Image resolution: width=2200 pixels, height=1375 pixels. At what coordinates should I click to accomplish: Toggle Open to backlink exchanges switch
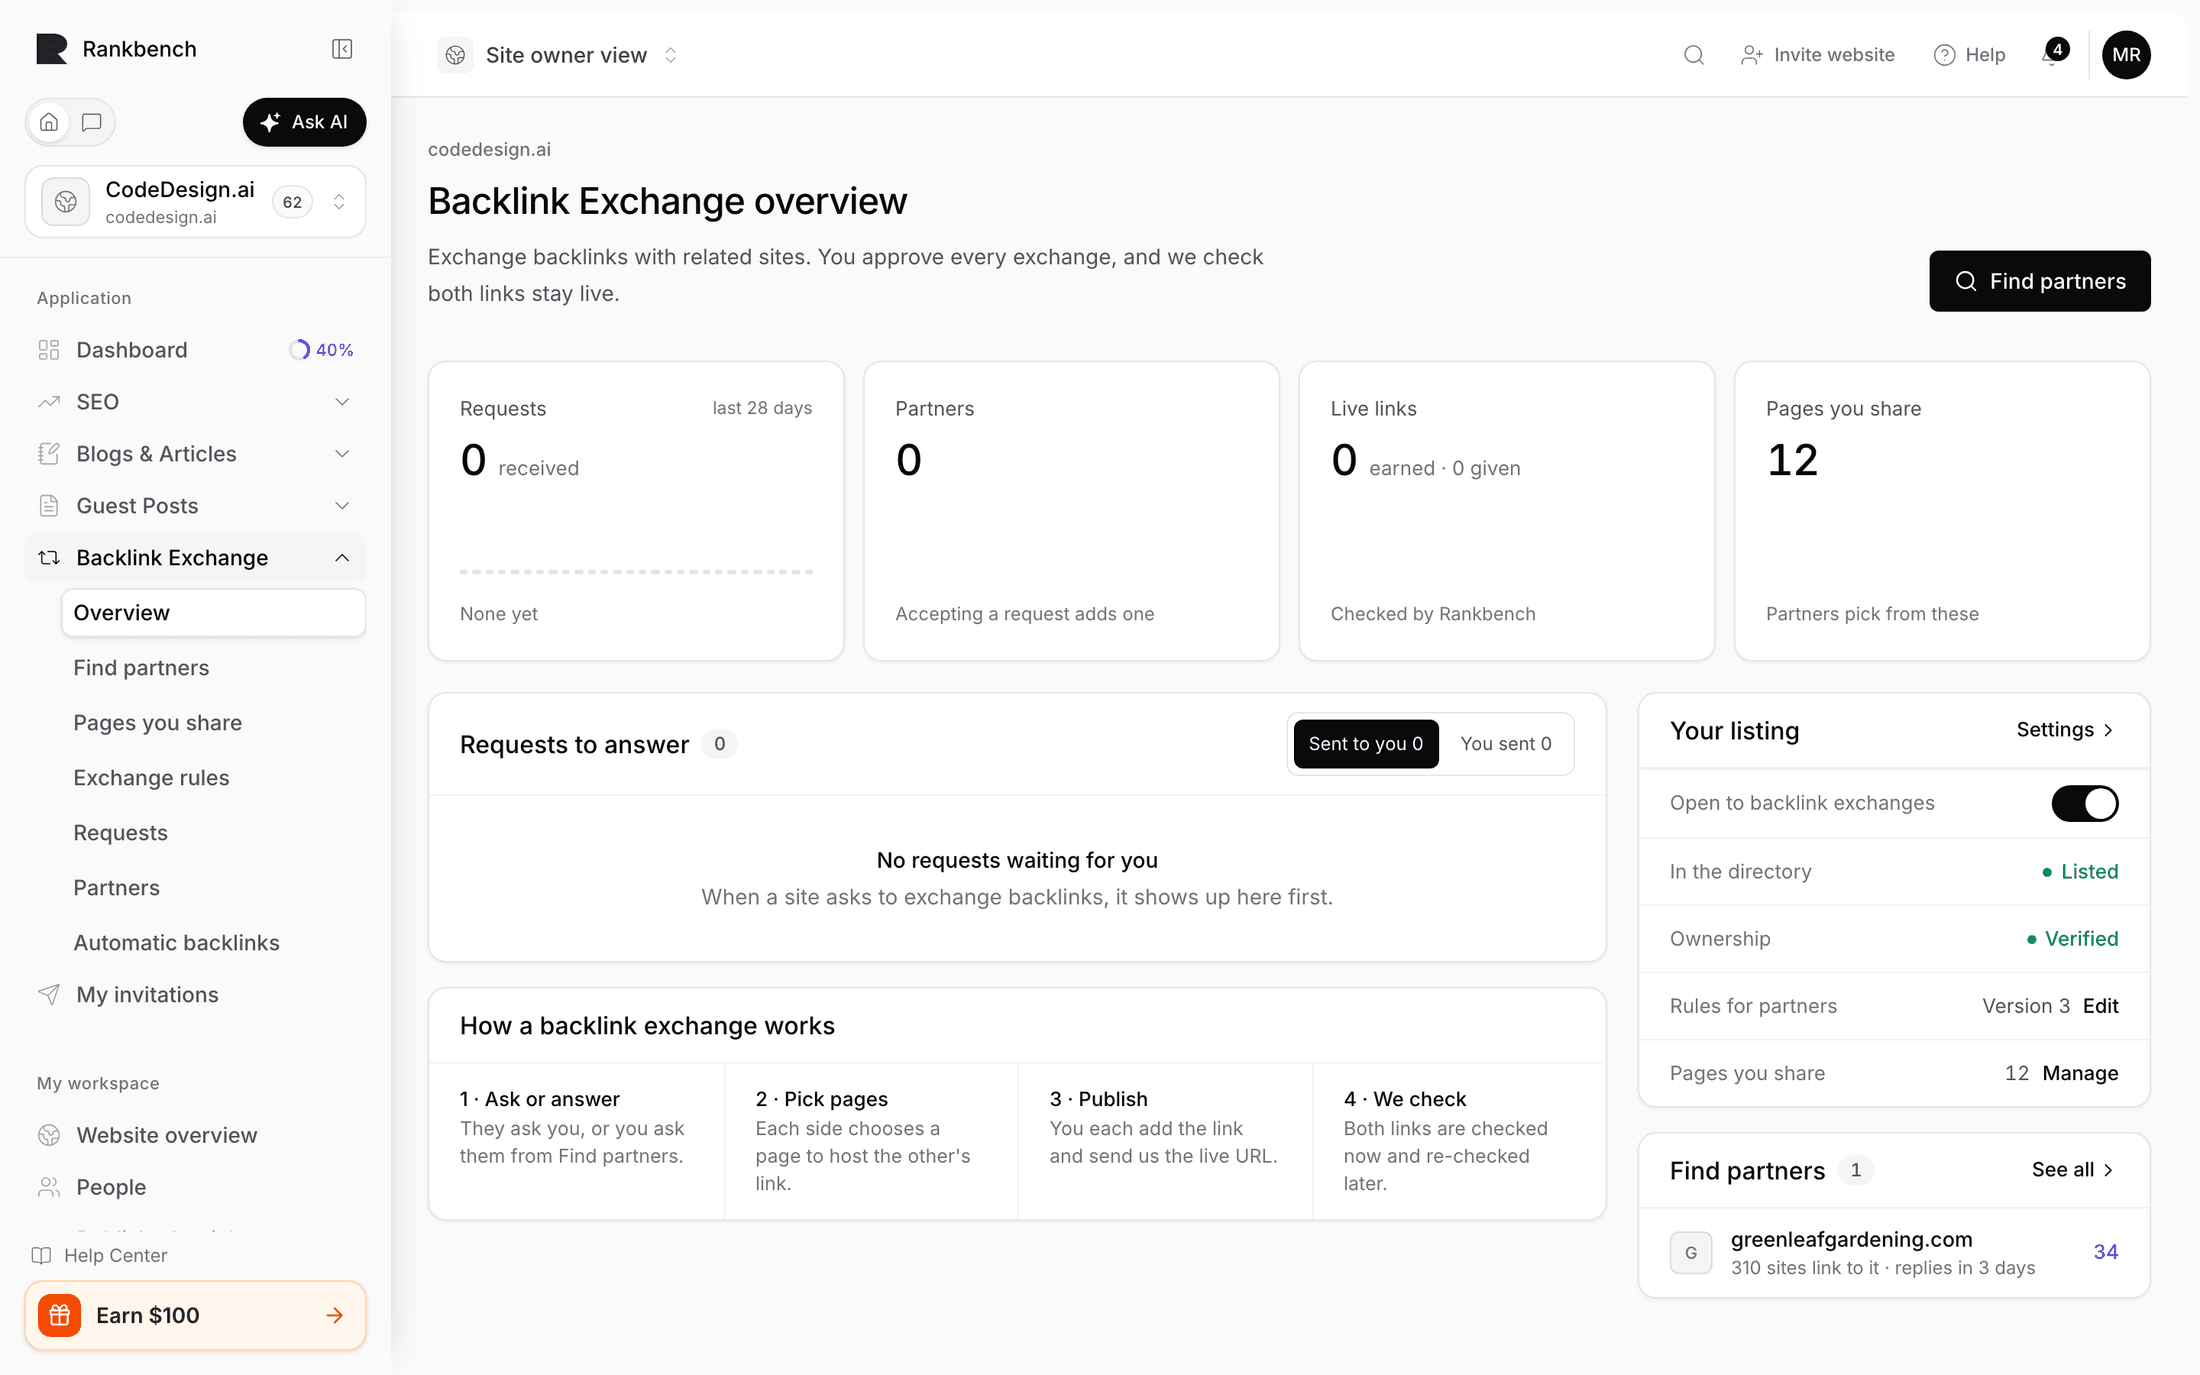pos(2085,803)
